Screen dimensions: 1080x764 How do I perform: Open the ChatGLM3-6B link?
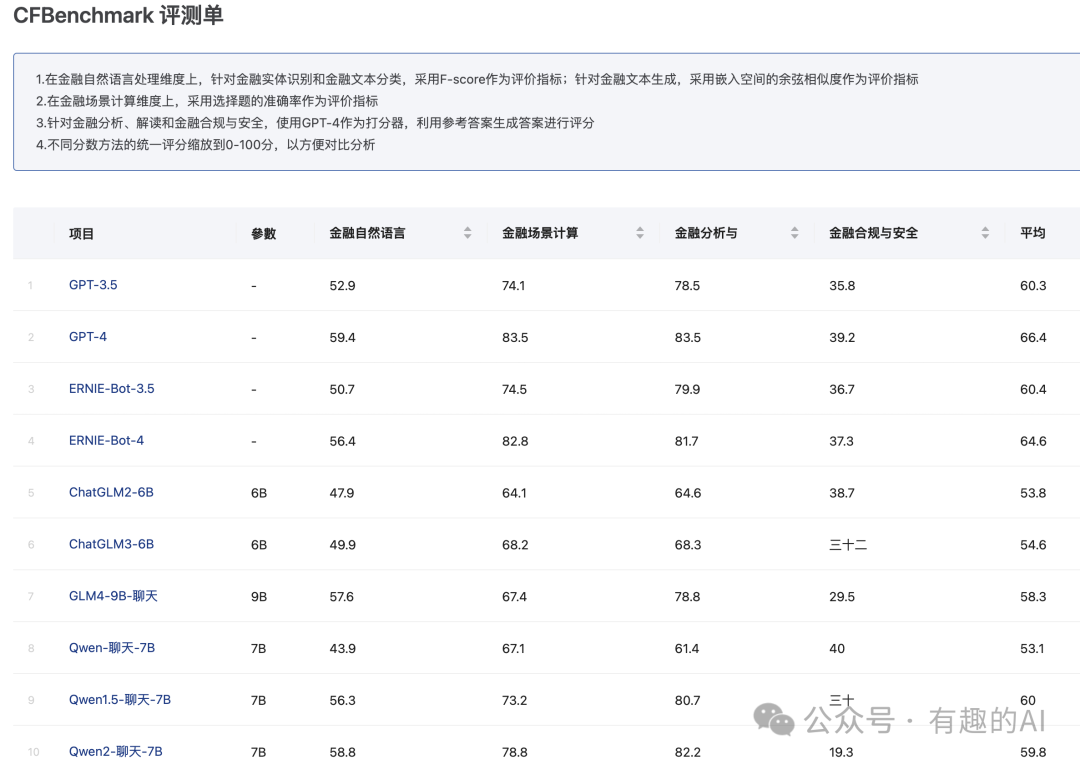coord(111,544)
